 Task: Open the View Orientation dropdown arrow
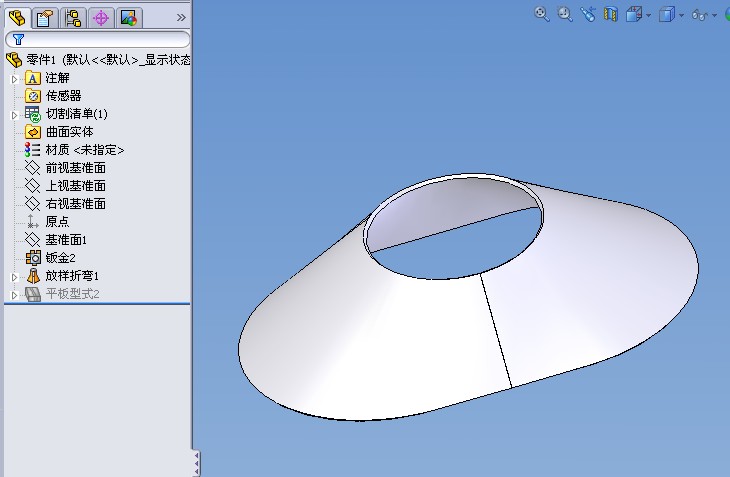[x=649, y=15]
